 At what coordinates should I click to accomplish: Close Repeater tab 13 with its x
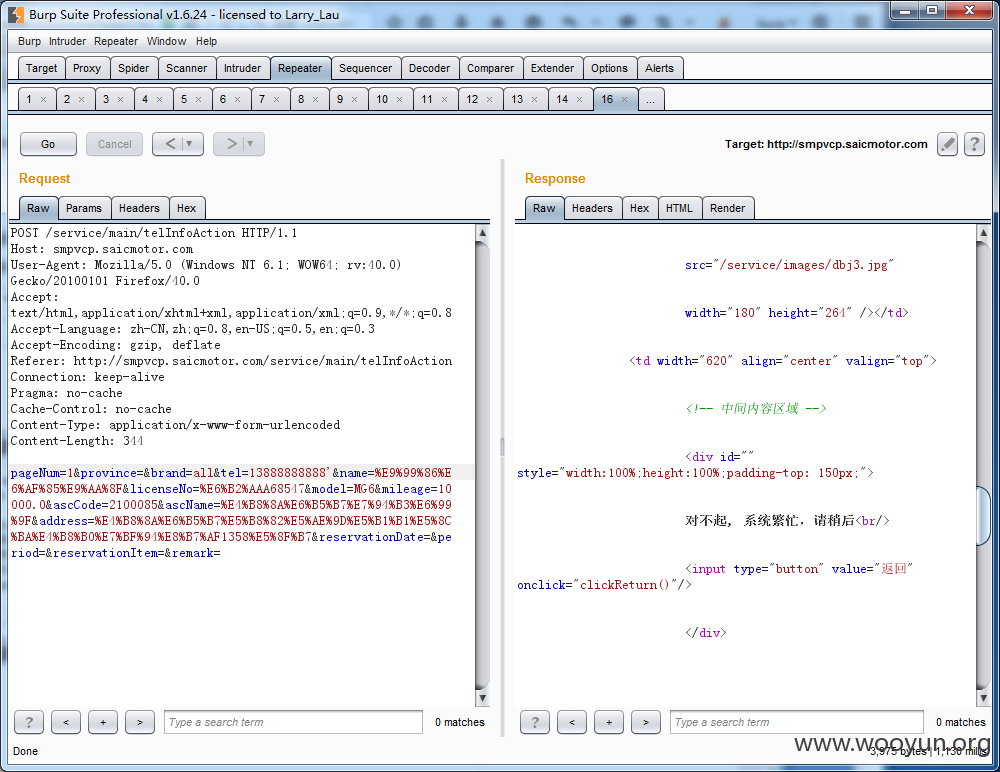click(534, 100)
